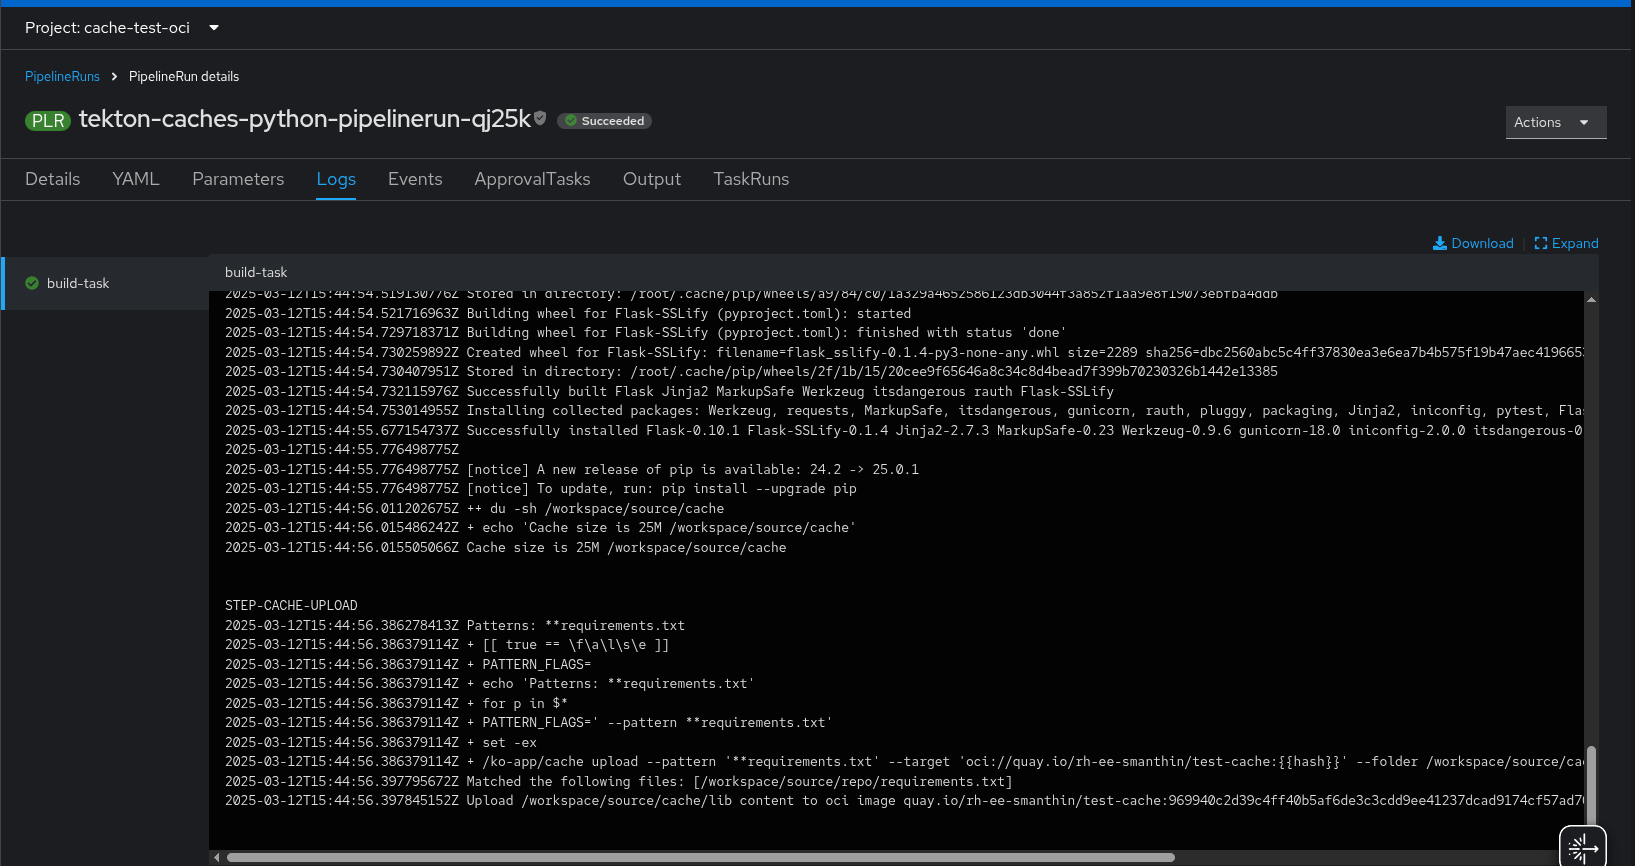The image size is (1635, 866).
Task: Click the Succeeded status badge
Action: coord(604,121)
